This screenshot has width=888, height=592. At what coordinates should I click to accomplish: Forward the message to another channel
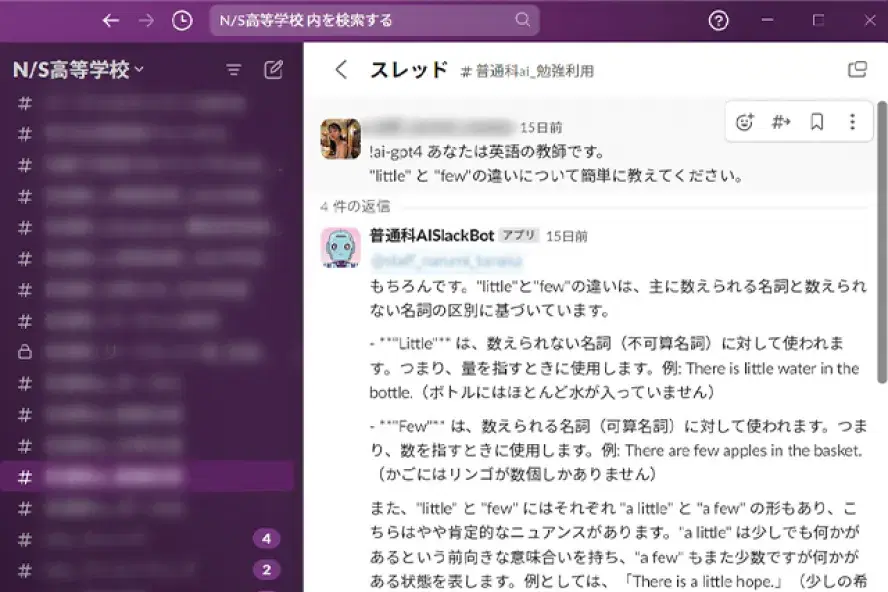pos(781,121)
